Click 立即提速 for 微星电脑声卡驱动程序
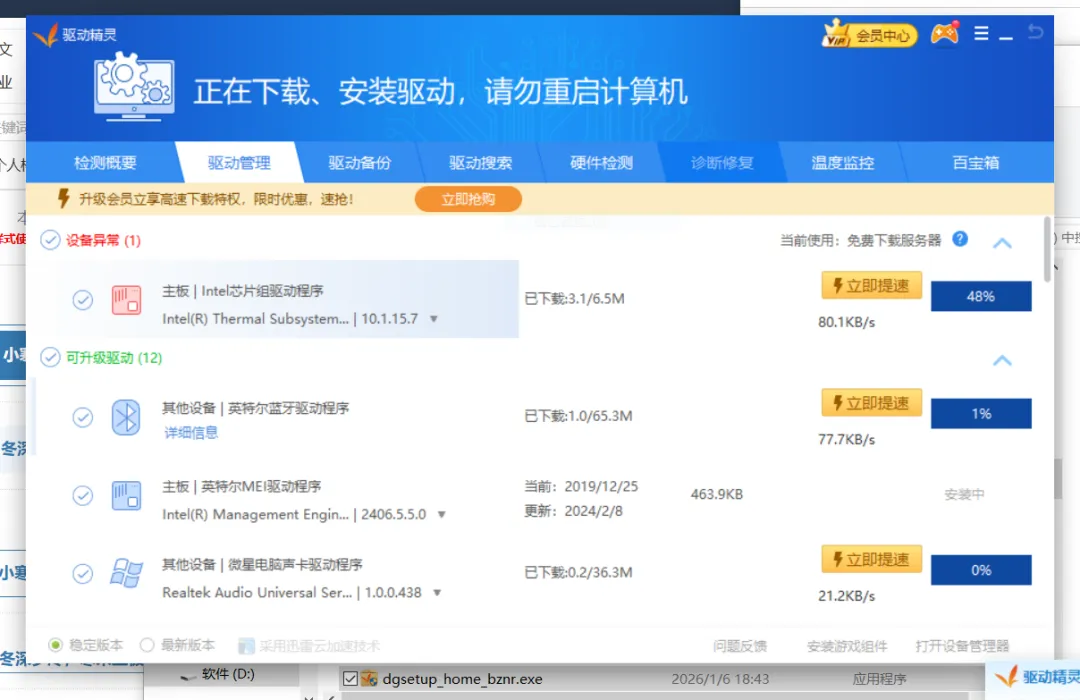The image size is (1080, 700). (x=871, y=559)
